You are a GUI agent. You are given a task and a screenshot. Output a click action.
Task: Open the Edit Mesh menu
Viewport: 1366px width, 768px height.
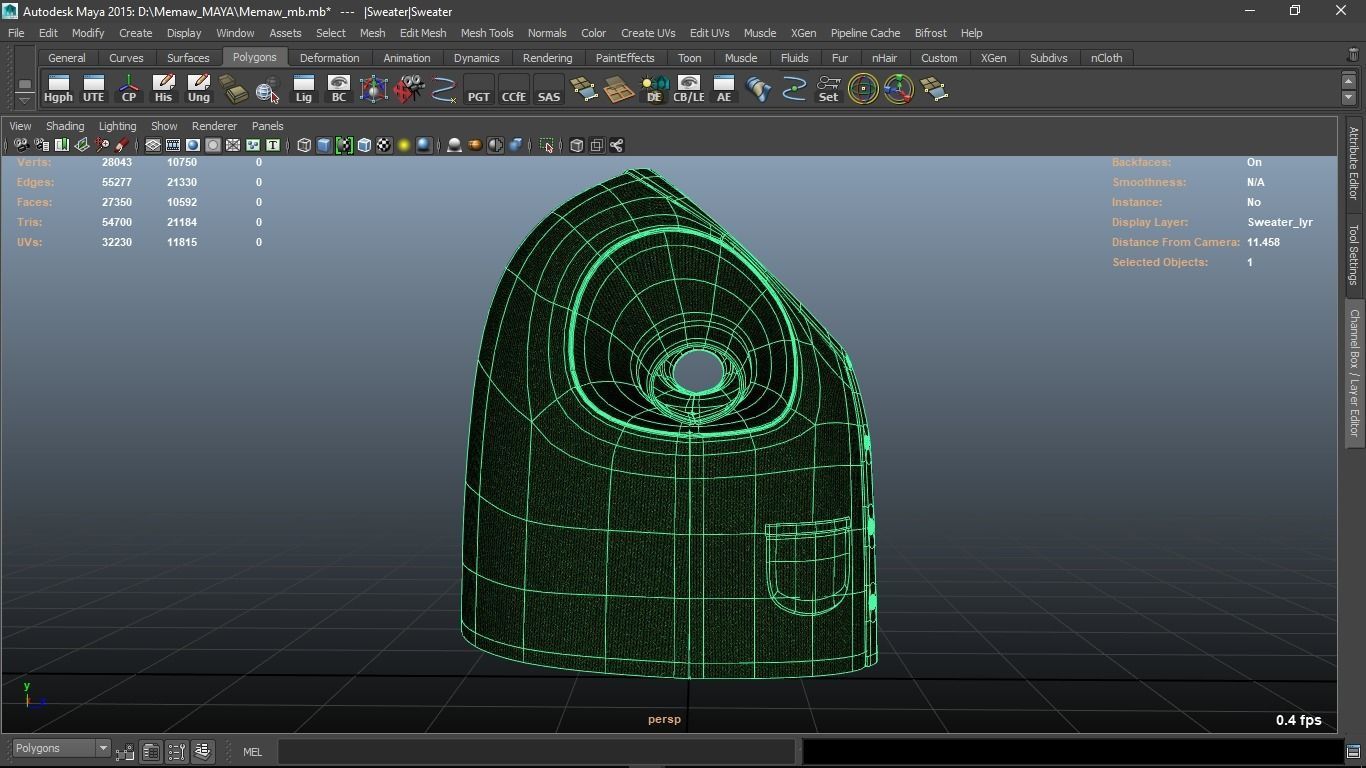423,33
